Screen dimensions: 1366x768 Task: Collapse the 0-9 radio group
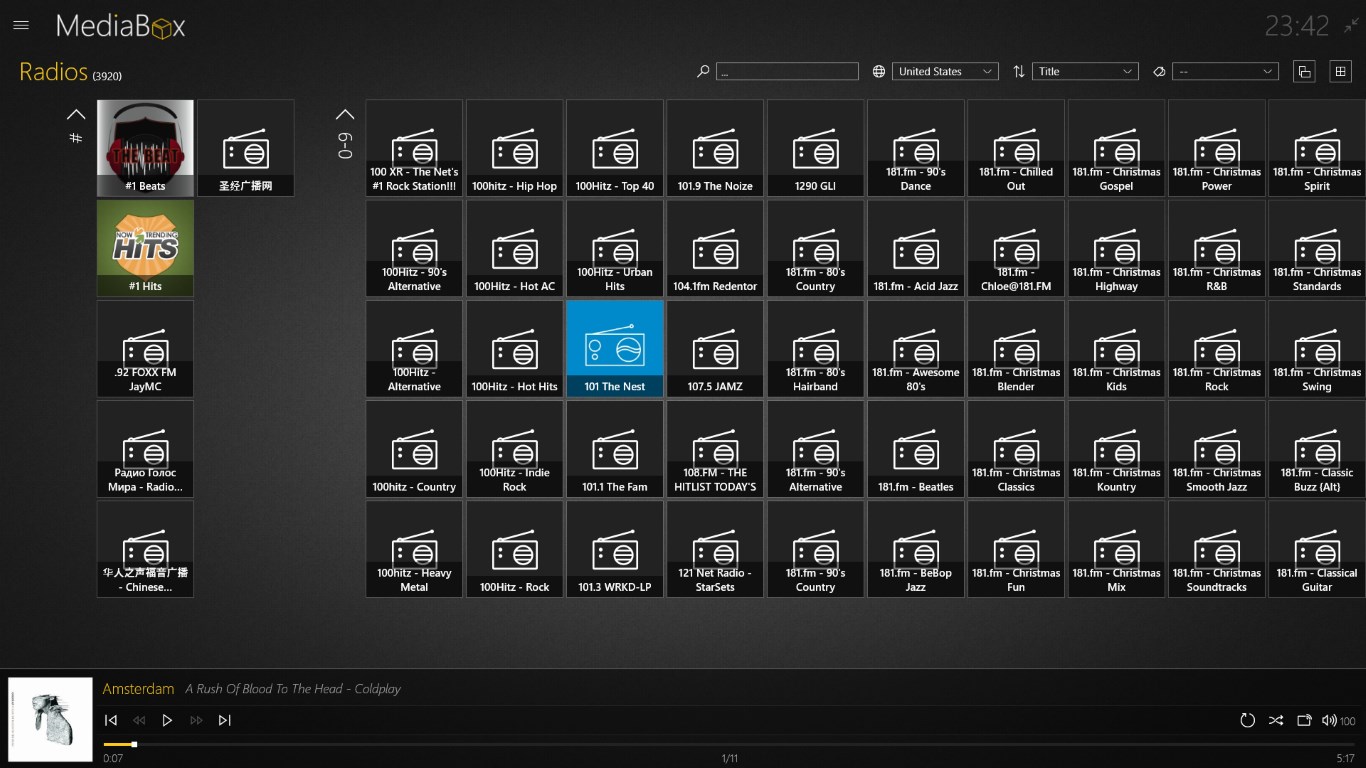click(x=345, y=114)
